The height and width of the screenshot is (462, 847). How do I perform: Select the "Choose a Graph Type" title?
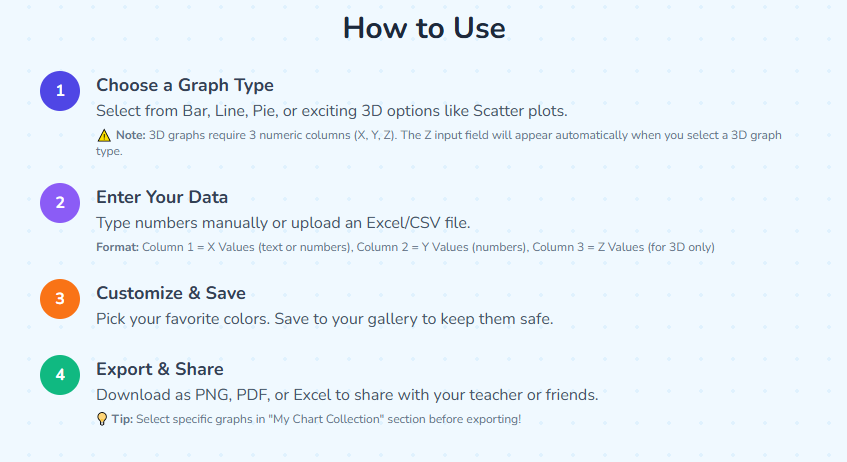(184, 86)
